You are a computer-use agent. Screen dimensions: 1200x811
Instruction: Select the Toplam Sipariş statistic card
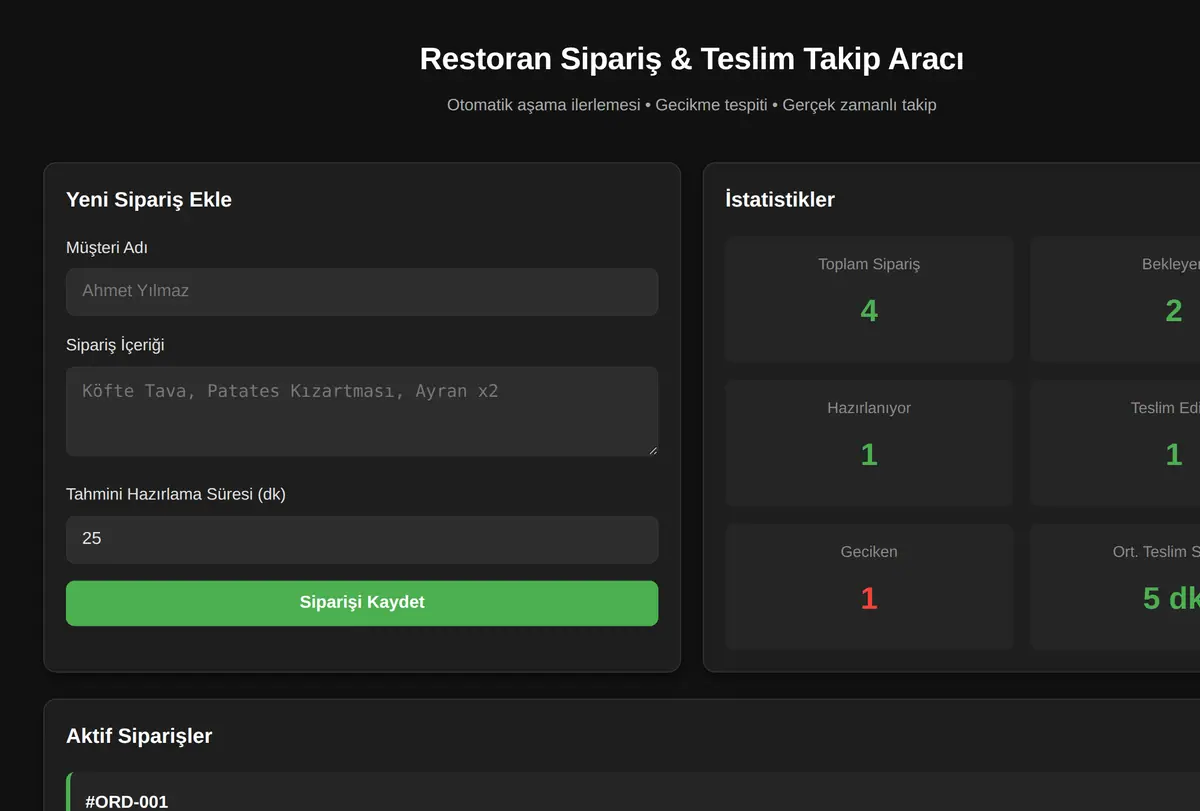869,299
